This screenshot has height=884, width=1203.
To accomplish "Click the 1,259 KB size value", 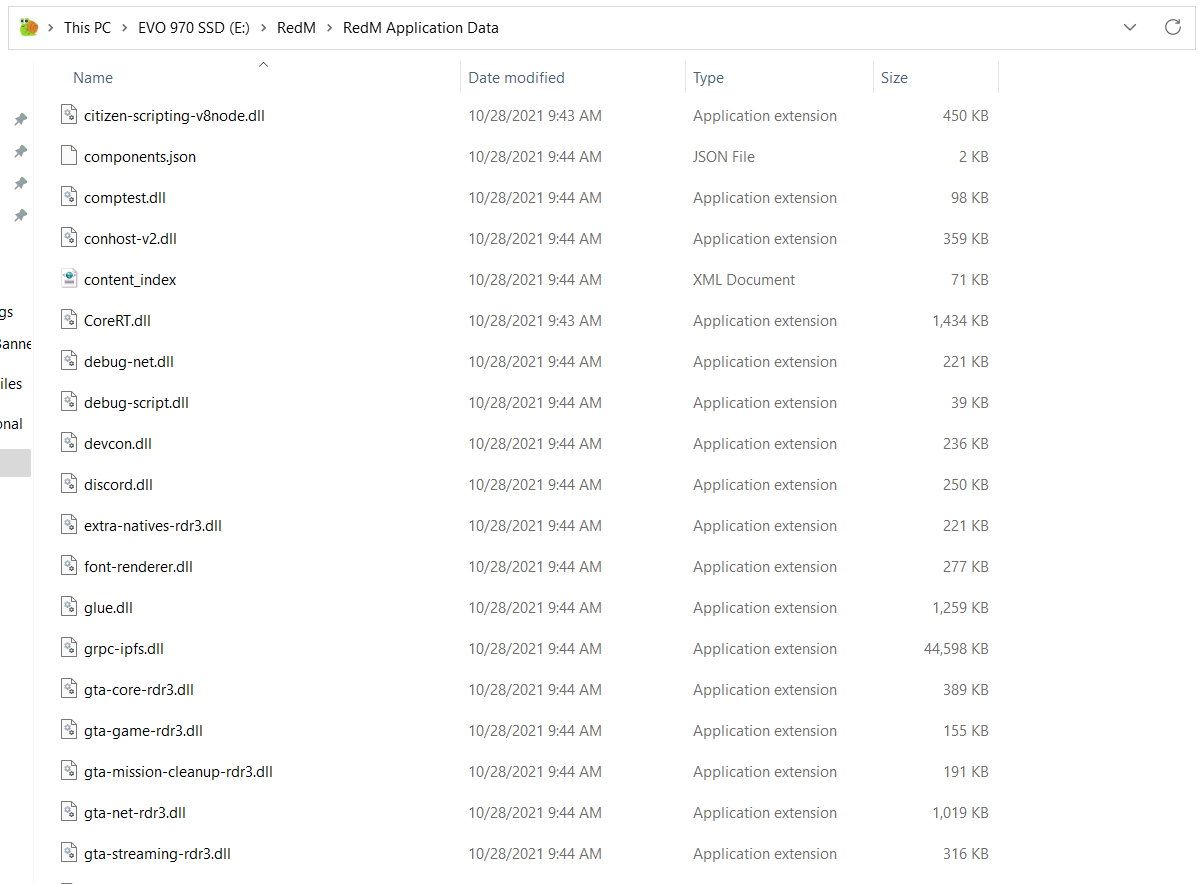I will (960, 607).
